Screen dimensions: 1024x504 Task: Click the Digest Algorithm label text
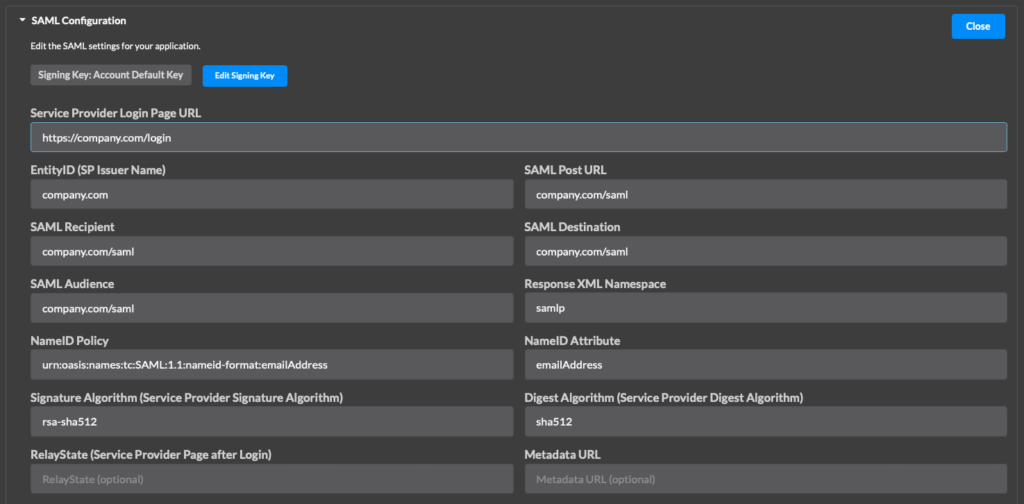(x=664, y=398)
